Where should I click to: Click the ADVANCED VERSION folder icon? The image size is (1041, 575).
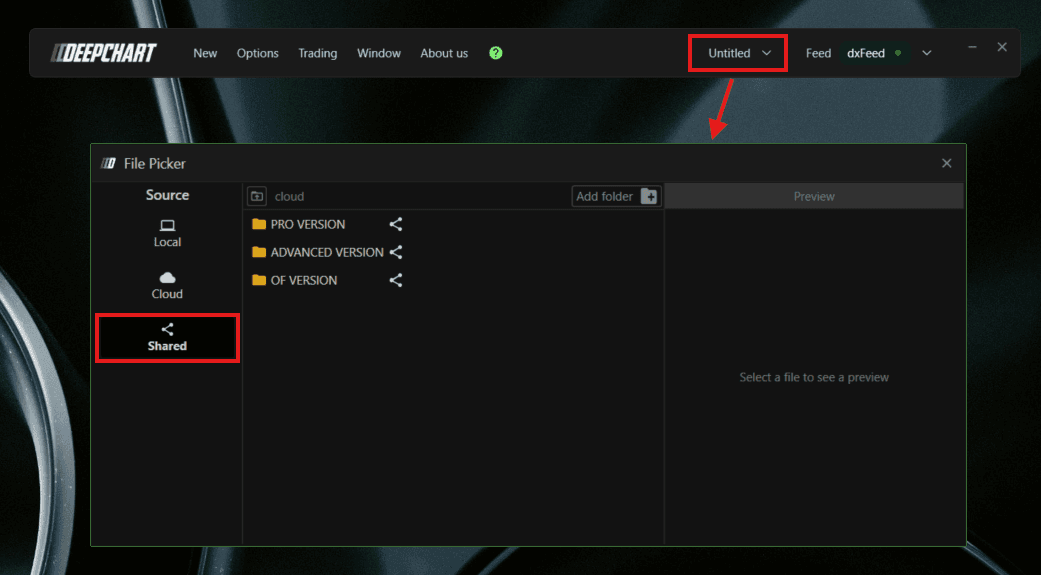(259, 252)
